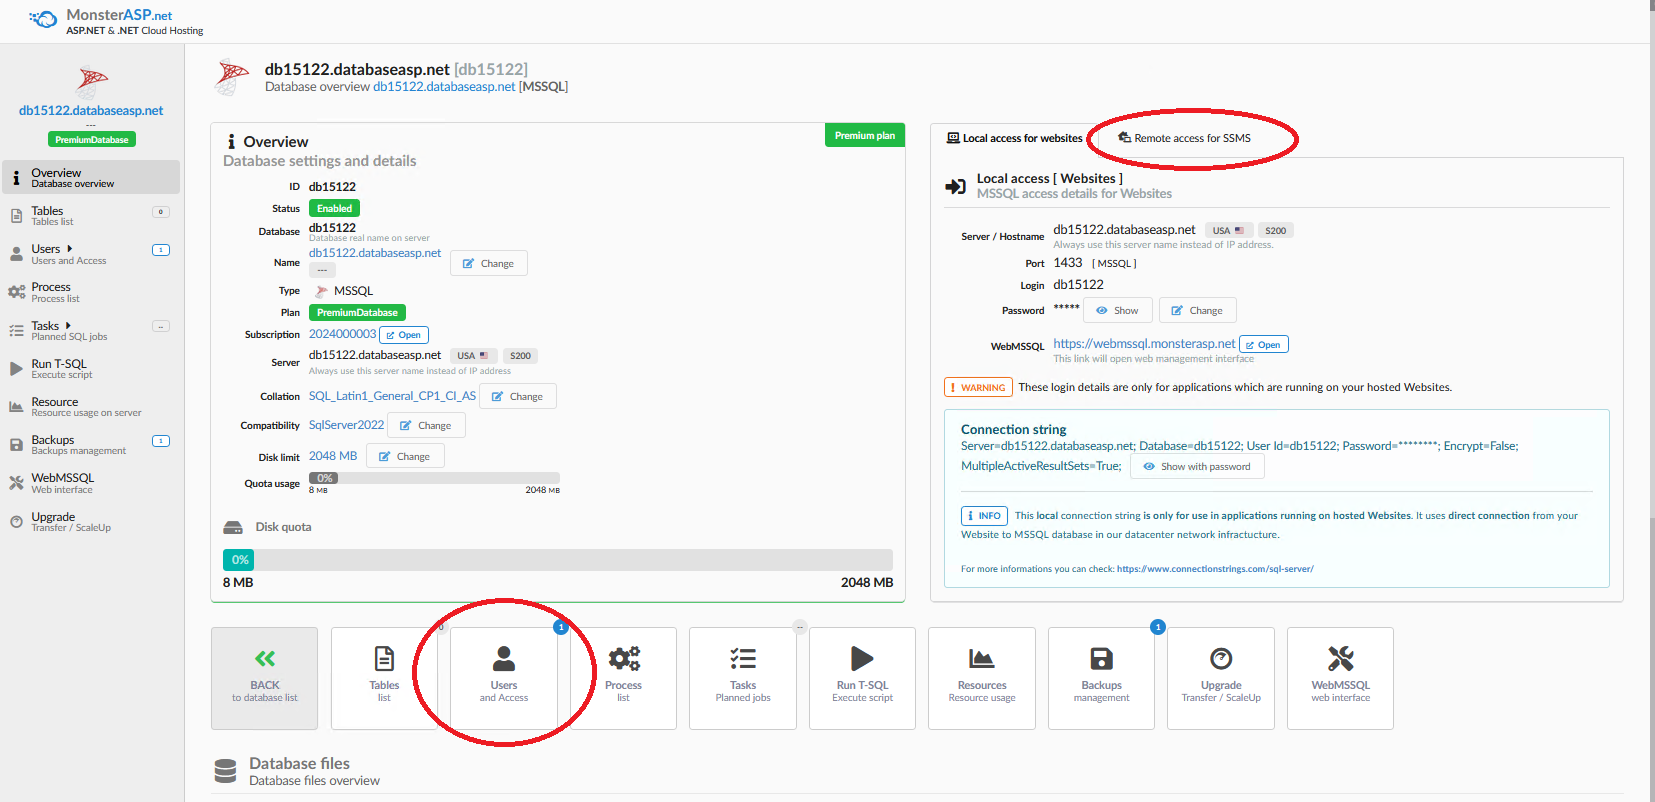Switch to Remote access for SSMS tab

(x=1185, y=139)
